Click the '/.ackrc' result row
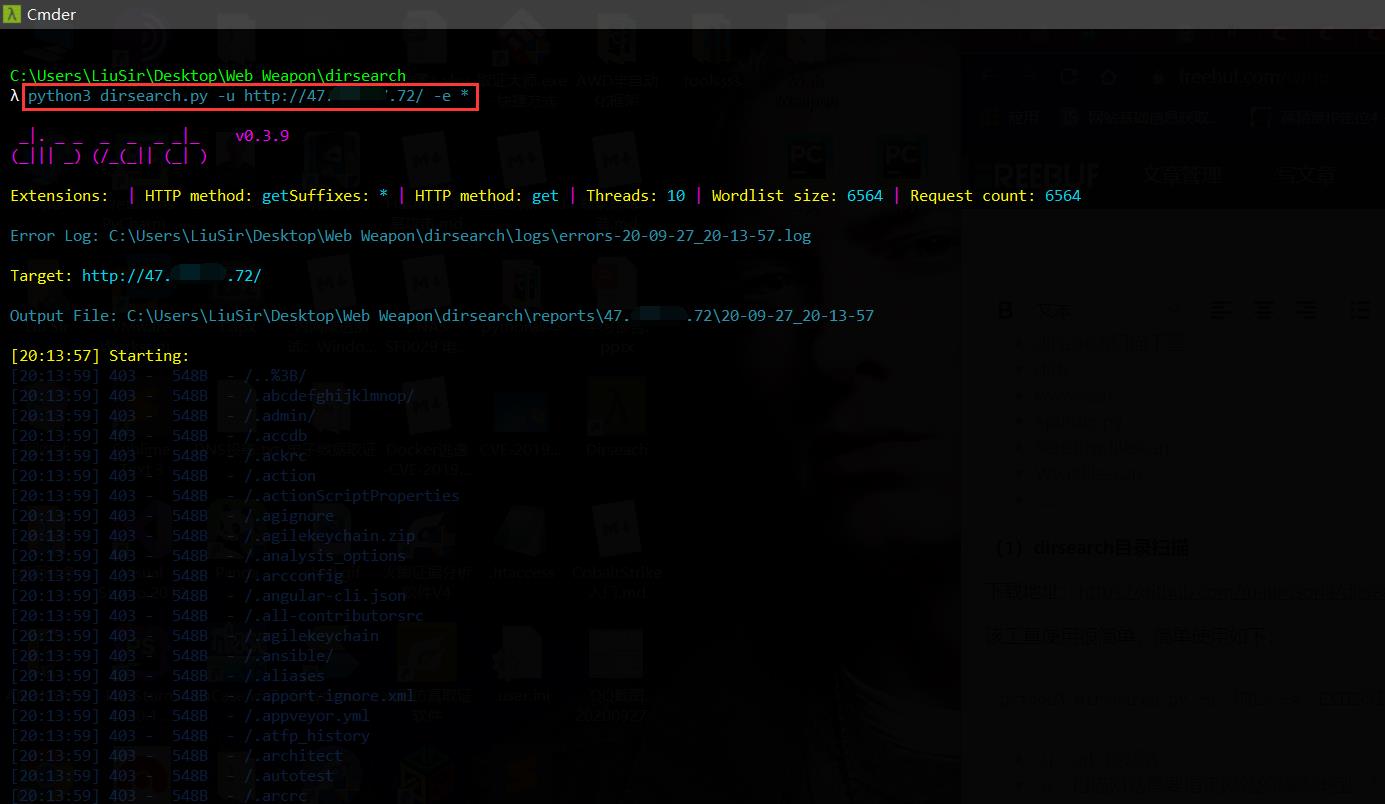The width and height of the screenshot is (1385, 804). click(159, 456)
